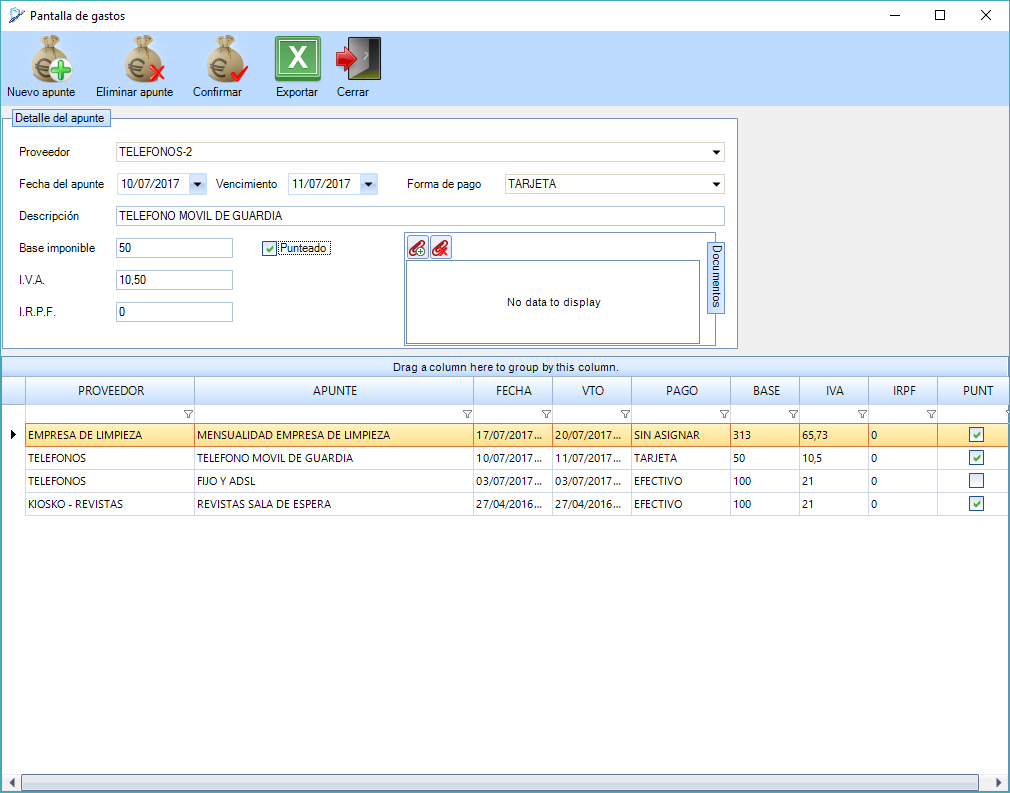Click the 313 base amount cell
Image resolution: width=1010 pixels, height=793 pixels.
click(765, 435)
